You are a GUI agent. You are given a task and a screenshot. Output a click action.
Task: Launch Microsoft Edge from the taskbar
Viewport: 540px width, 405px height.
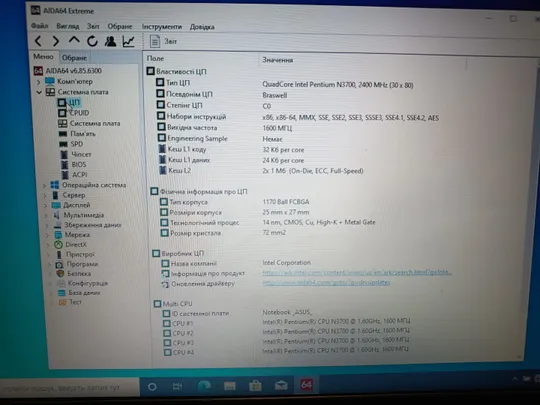point(204,386)
